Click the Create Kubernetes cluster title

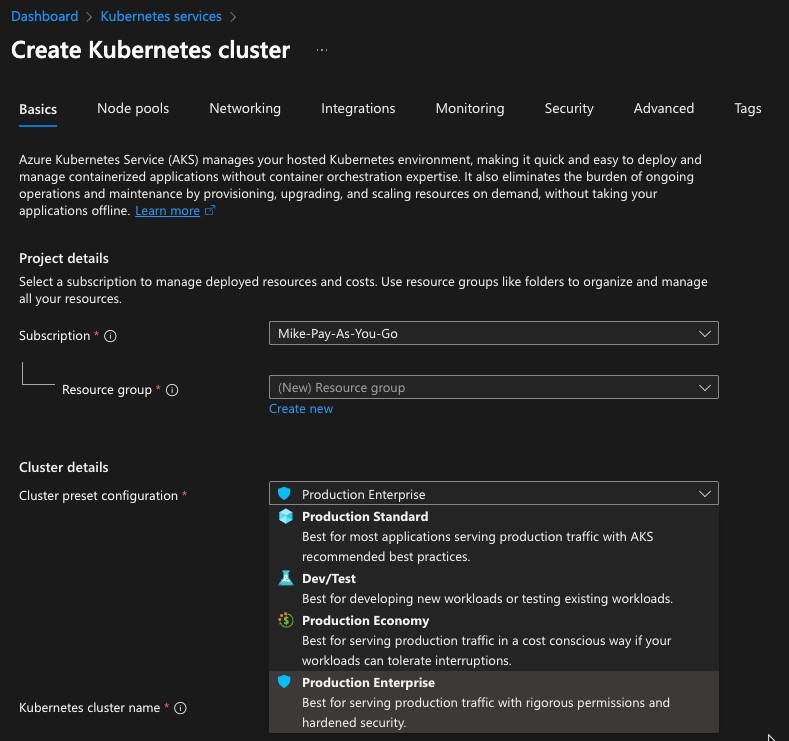(x=150, y=50)
